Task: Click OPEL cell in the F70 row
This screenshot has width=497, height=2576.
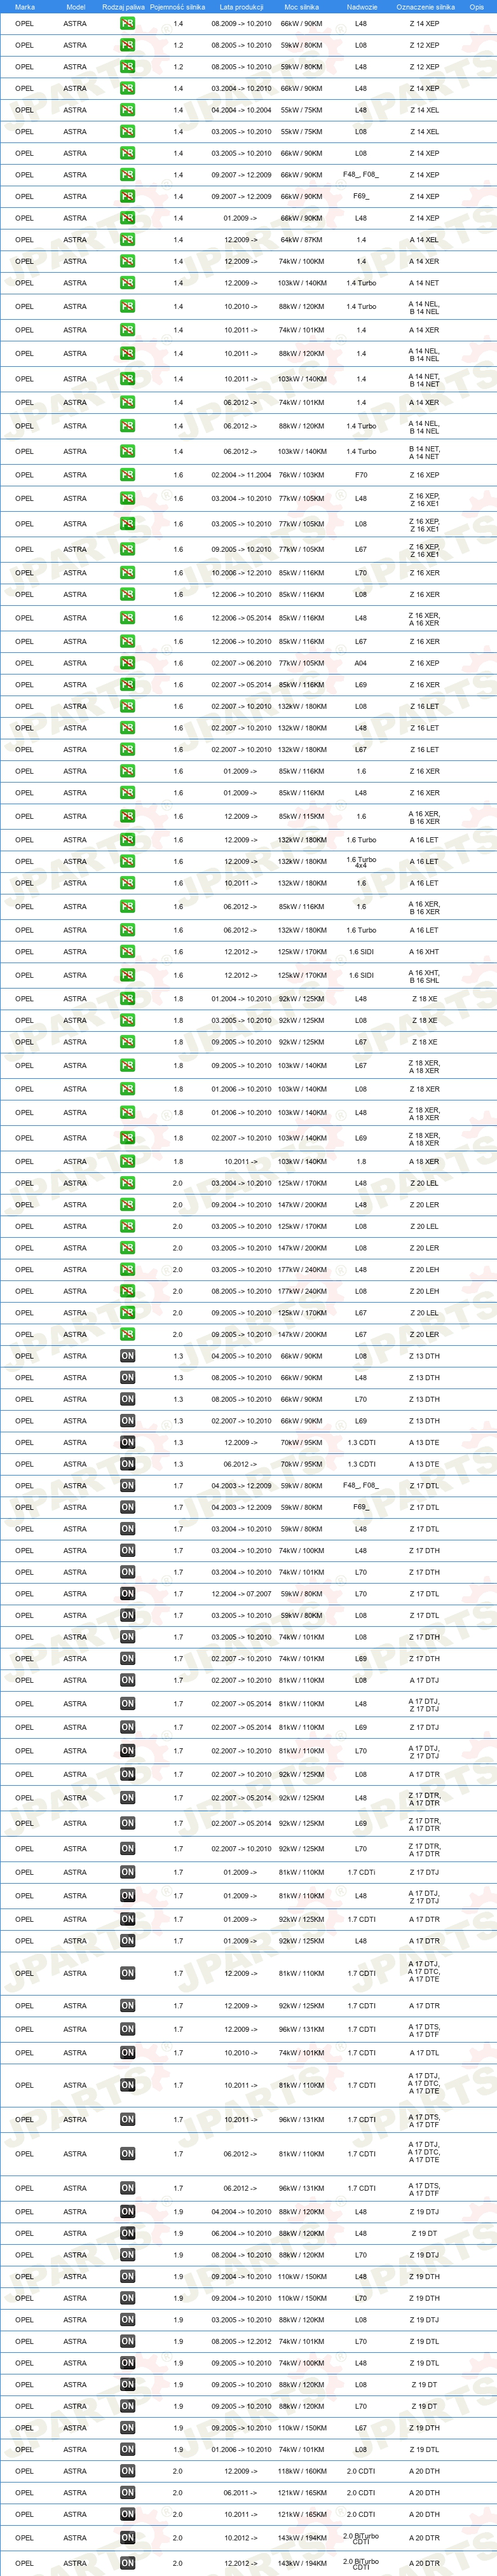Action: click(x=24, y=475)
